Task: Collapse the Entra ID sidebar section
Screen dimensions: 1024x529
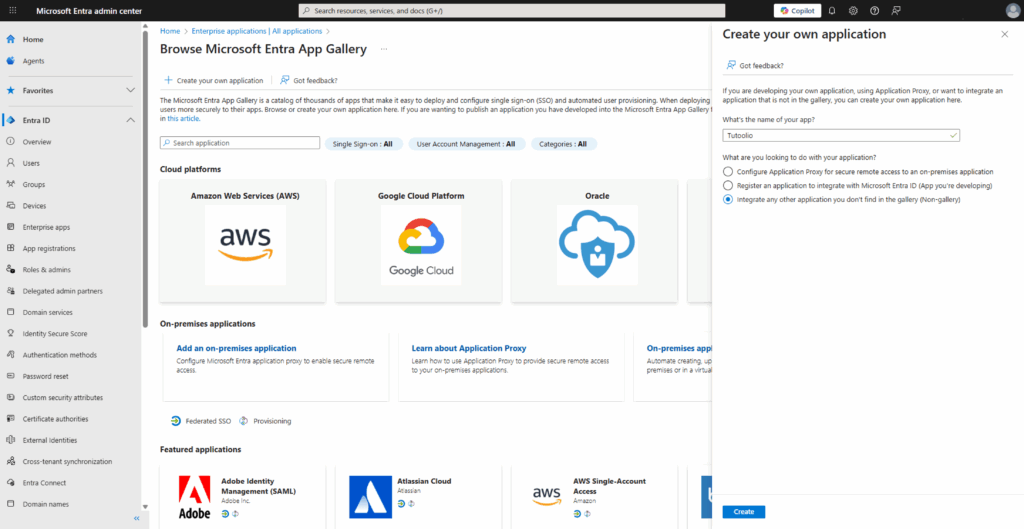Action: pos(130,120)
